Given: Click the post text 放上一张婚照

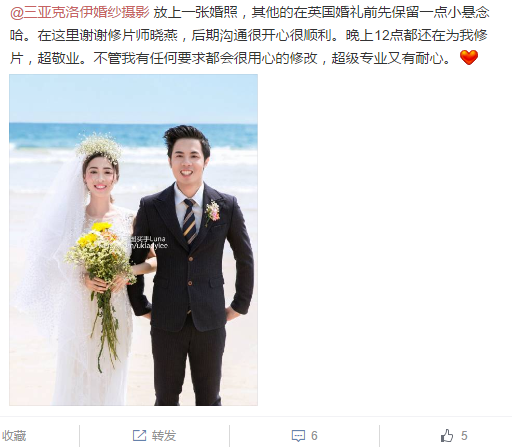Looking at the screenshot, I should pos(196,13).
